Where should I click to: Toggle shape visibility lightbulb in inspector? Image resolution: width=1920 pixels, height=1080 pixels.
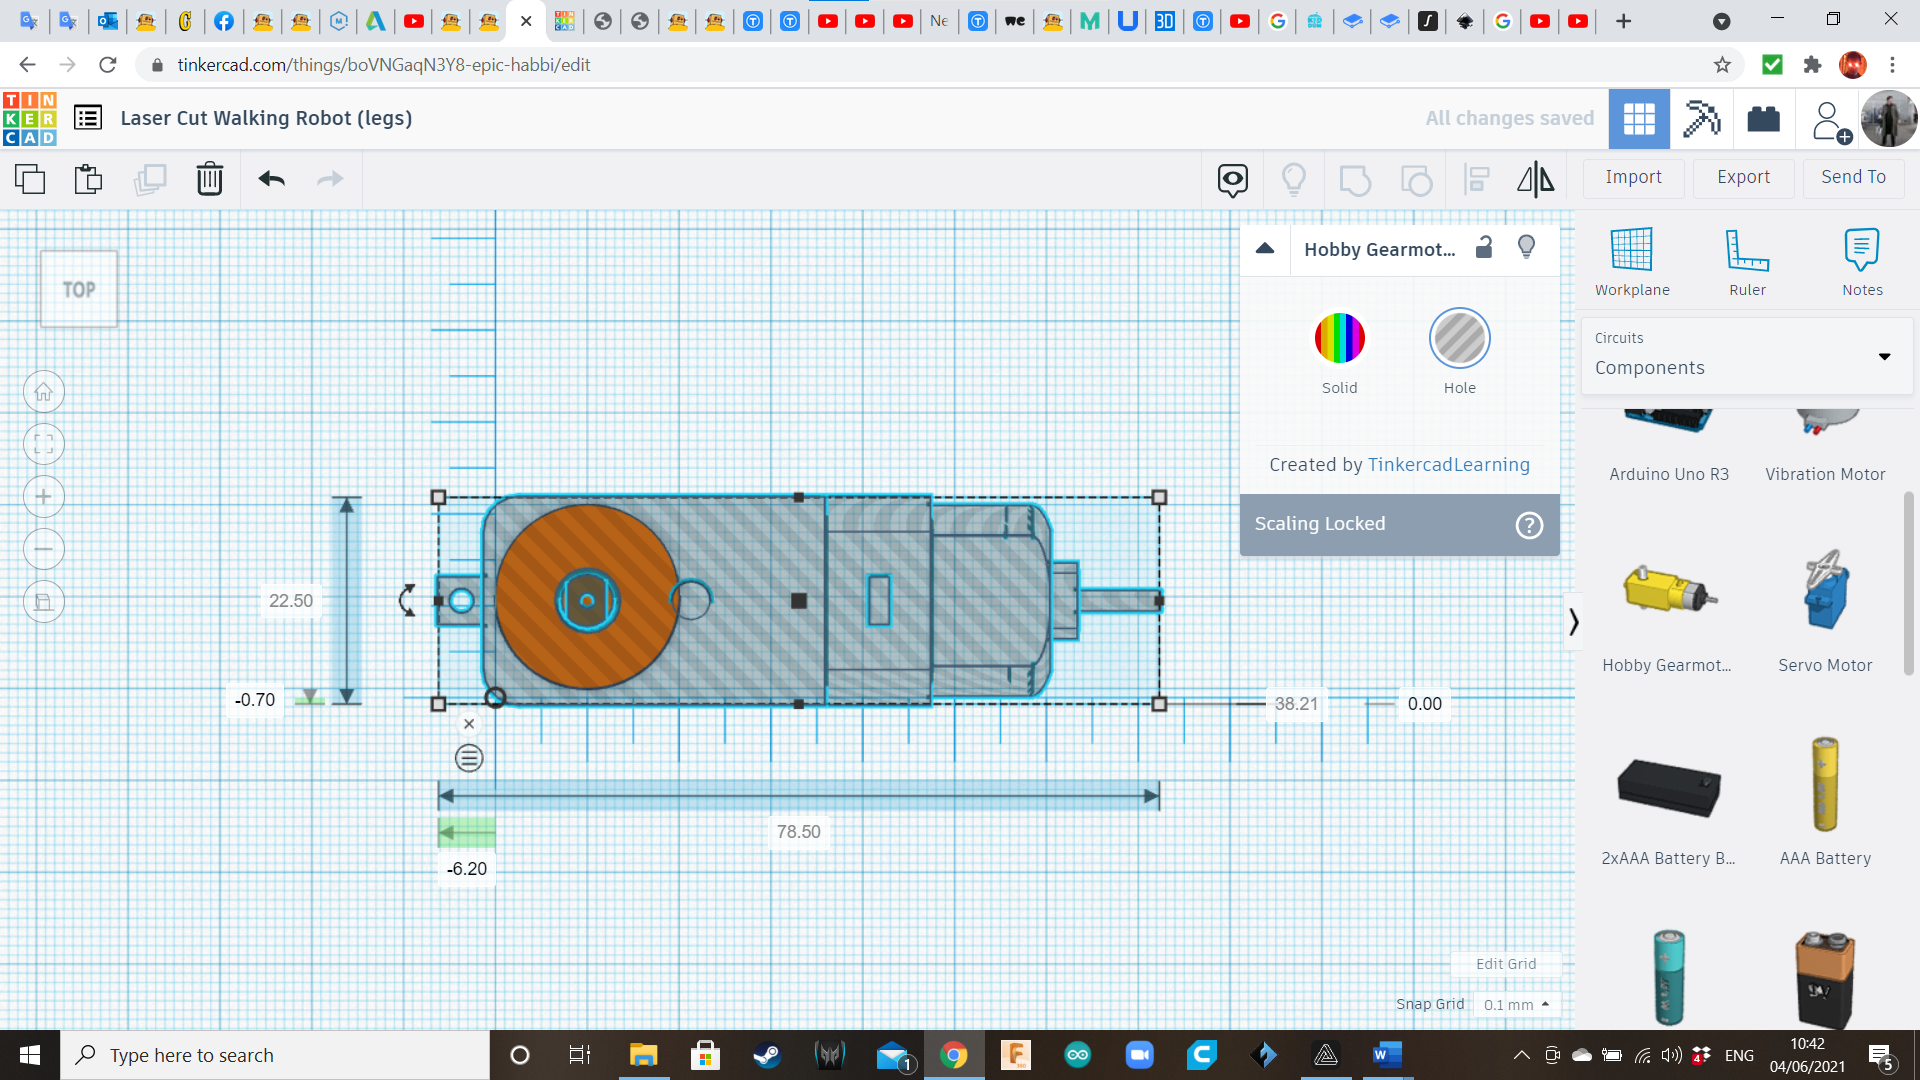[x=1526, y=248]
